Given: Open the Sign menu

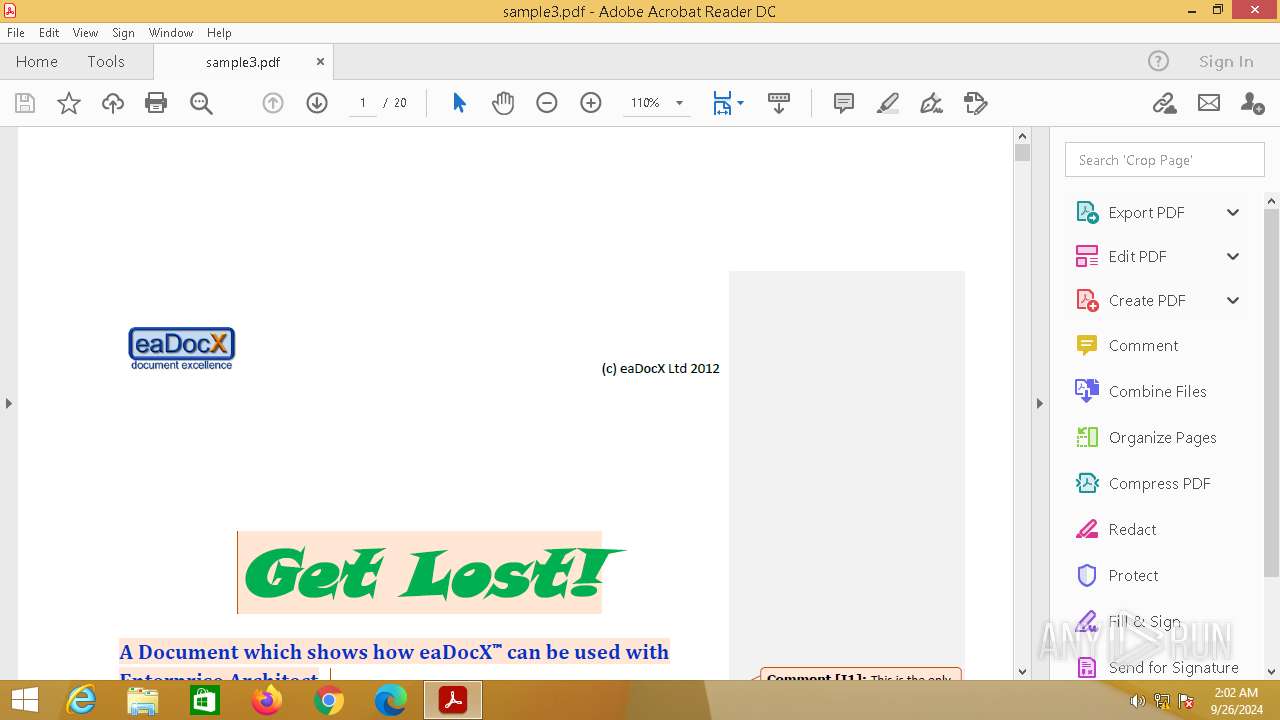Looking at the screenshot, I should [123, 33].
